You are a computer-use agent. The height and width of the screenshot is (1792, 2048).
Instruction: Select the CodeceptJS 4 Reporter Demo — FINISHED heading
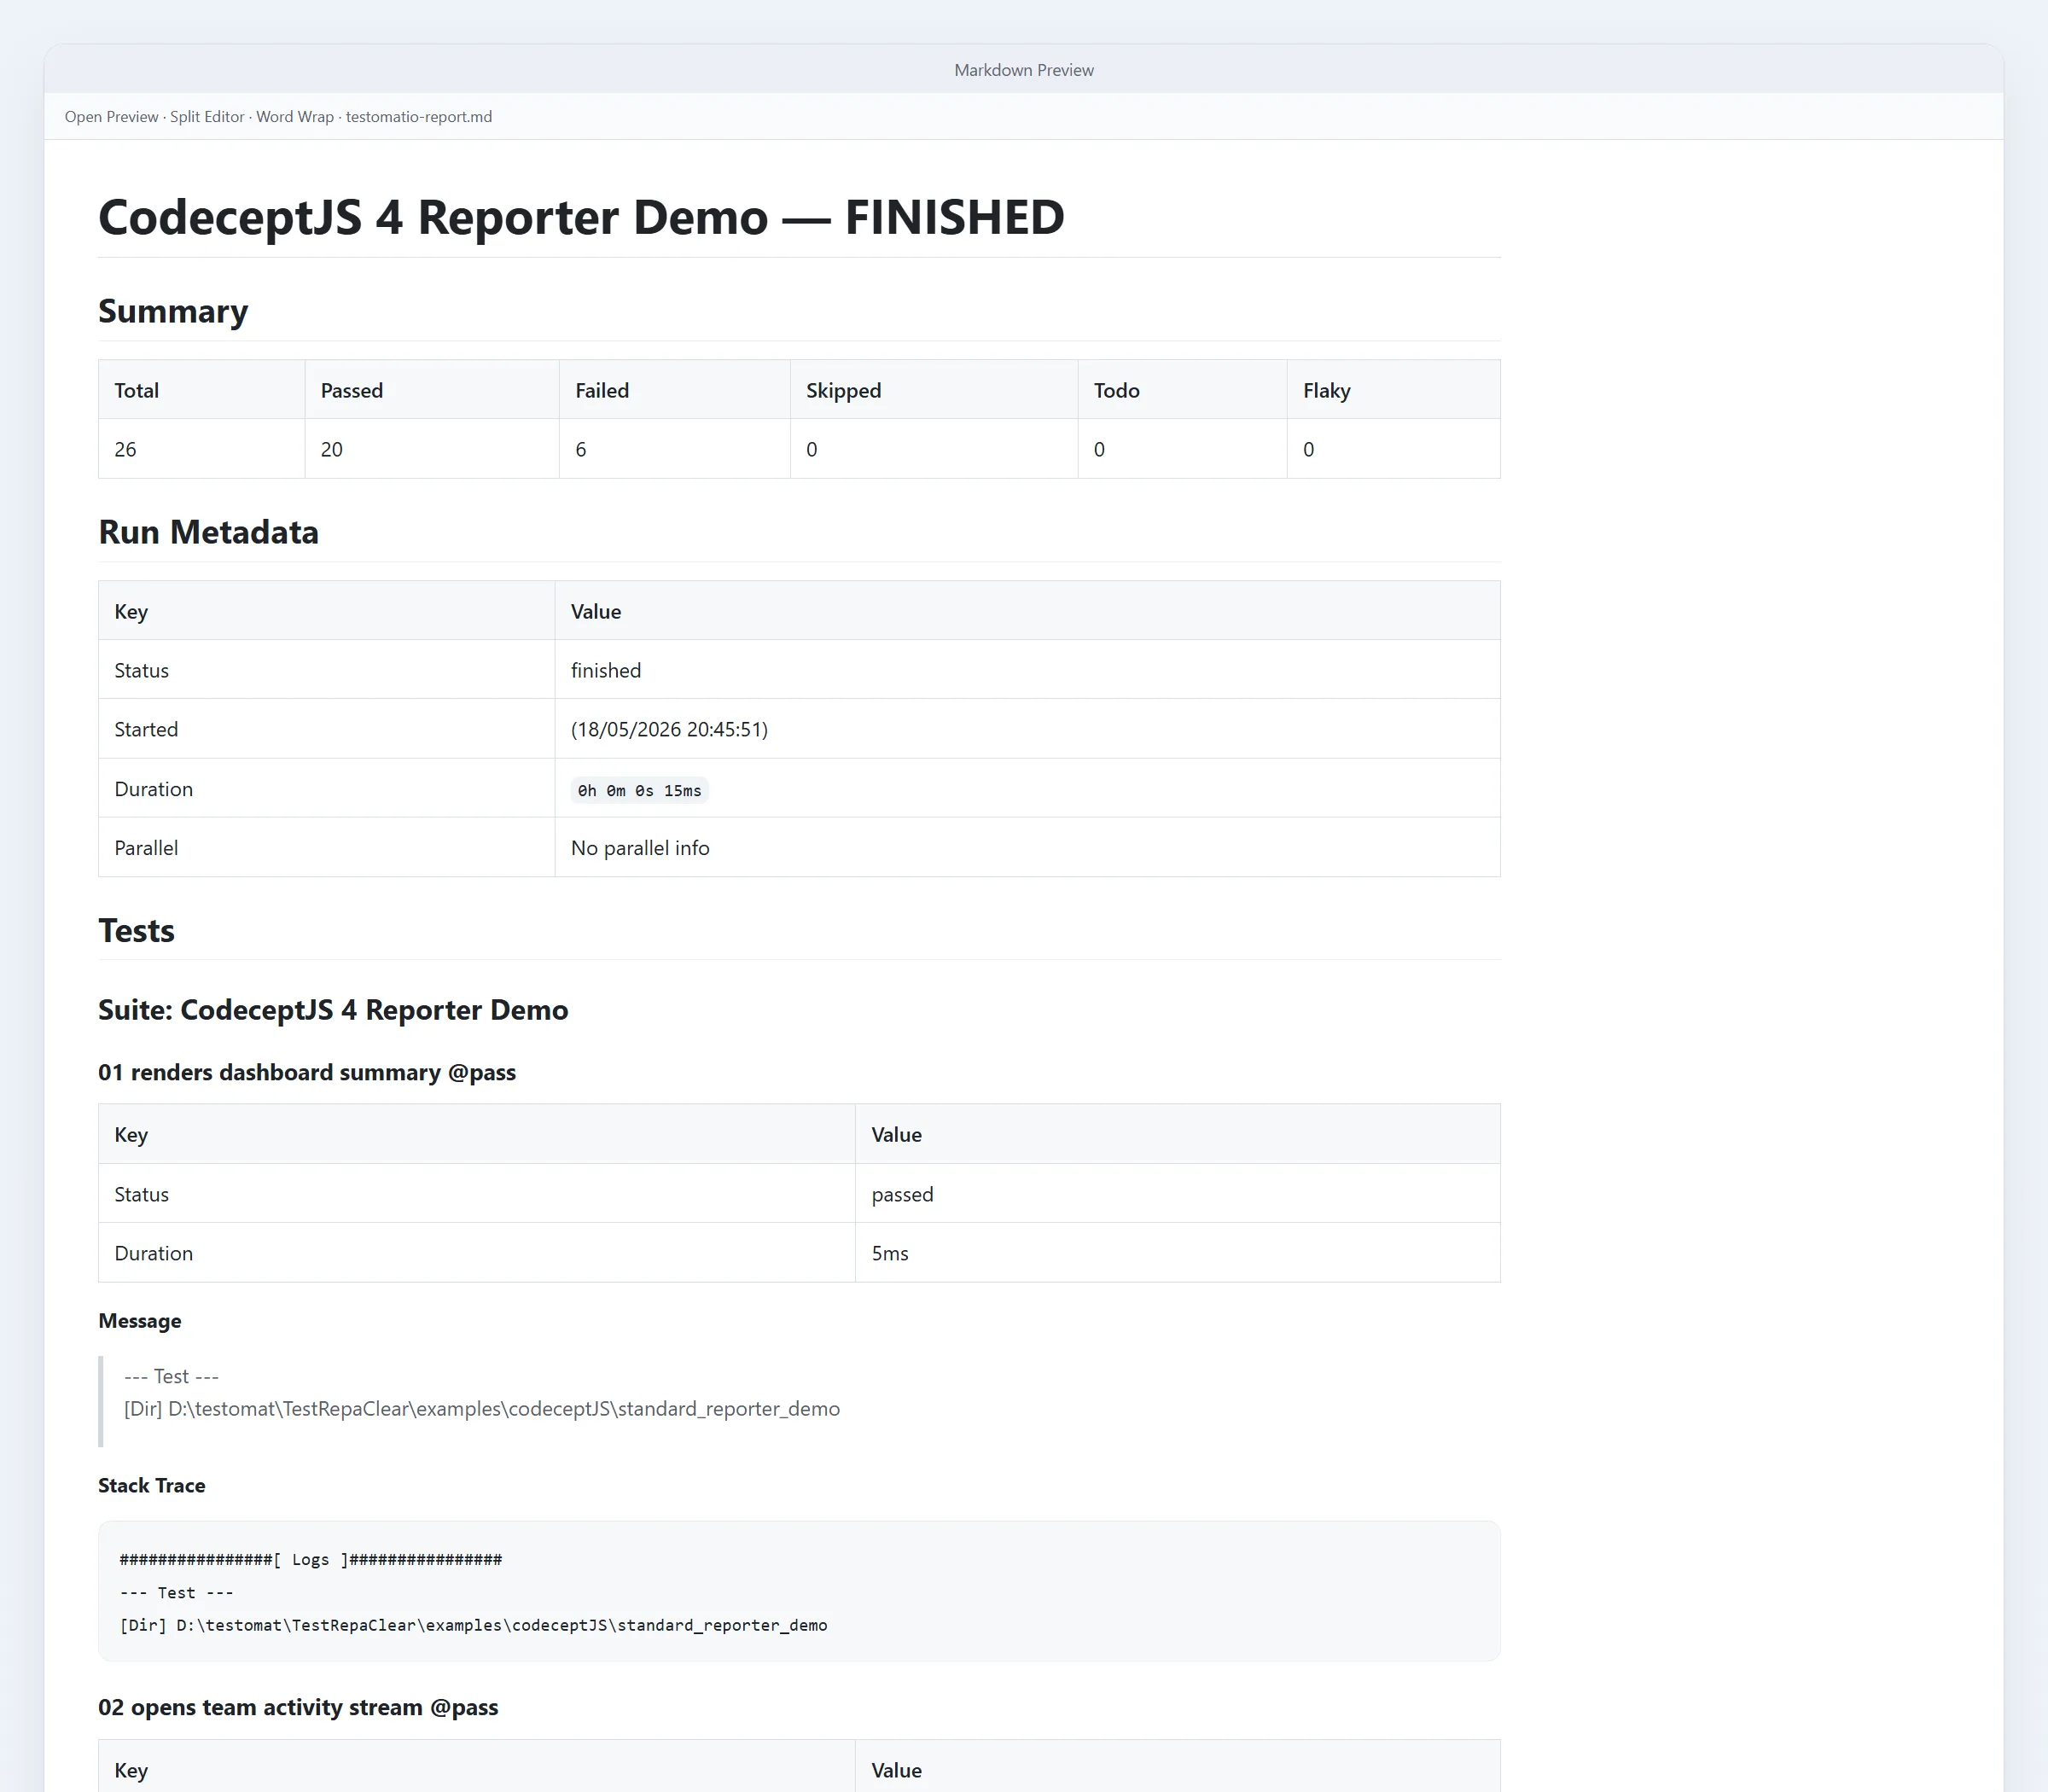[x=581, y=217]
